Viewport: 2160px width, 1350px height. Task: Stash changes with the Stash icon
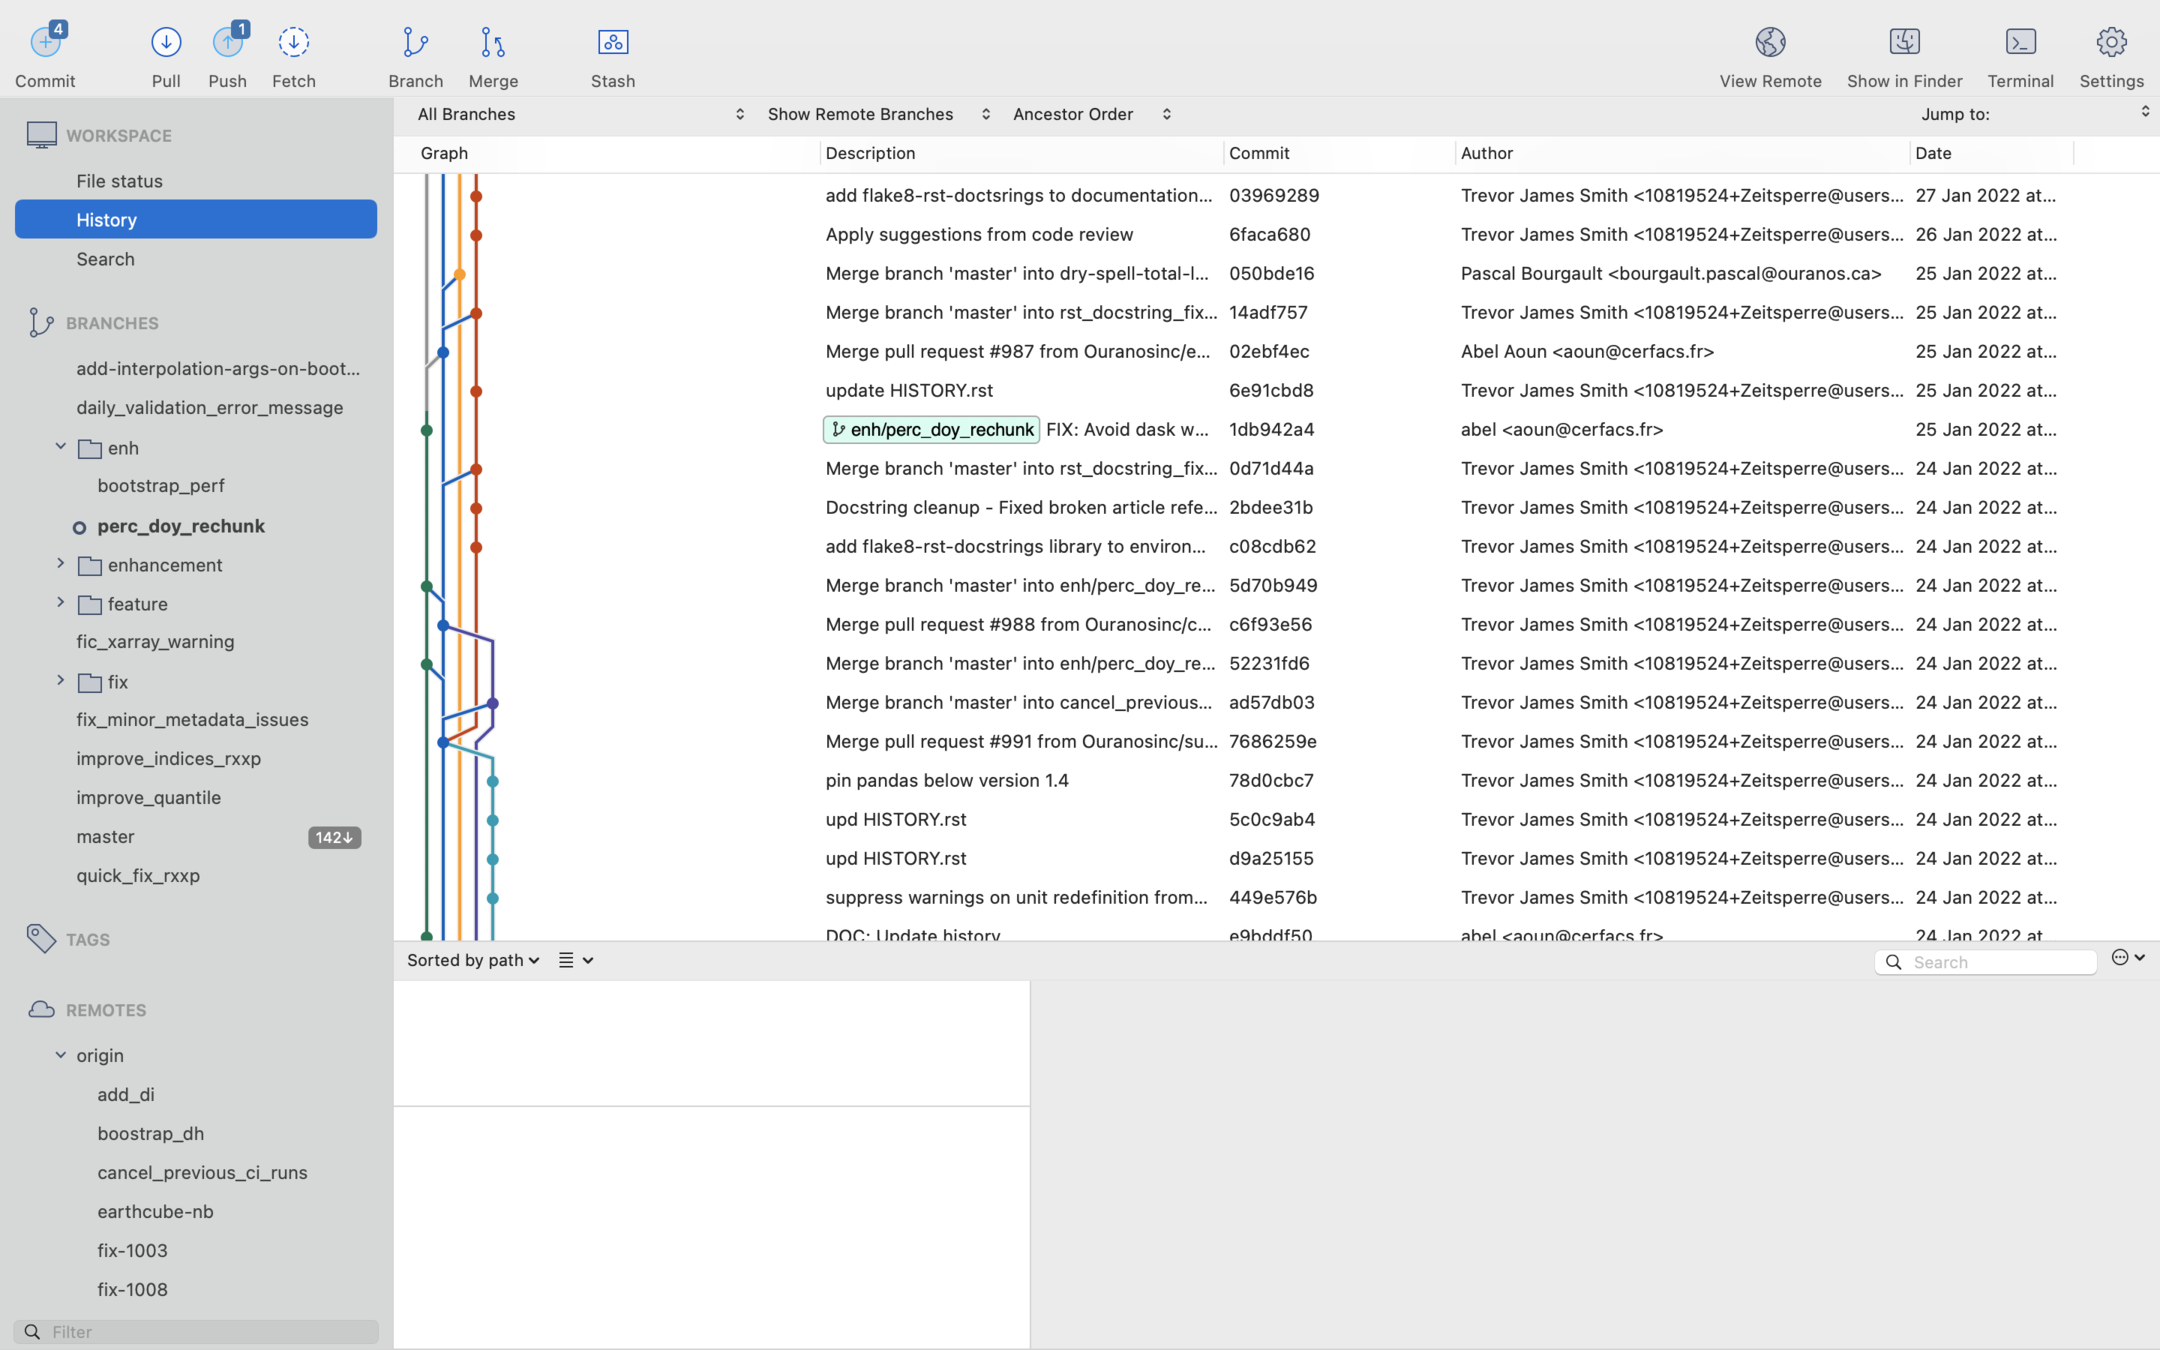tap(612, 43)
